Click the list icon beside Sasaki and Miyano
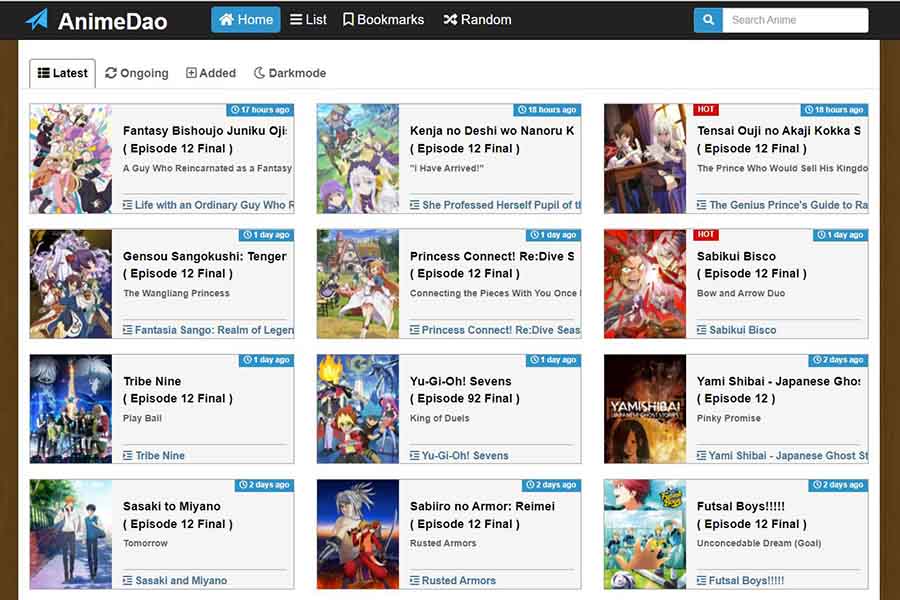The image size is (900, 600). [x=127, y=580]
